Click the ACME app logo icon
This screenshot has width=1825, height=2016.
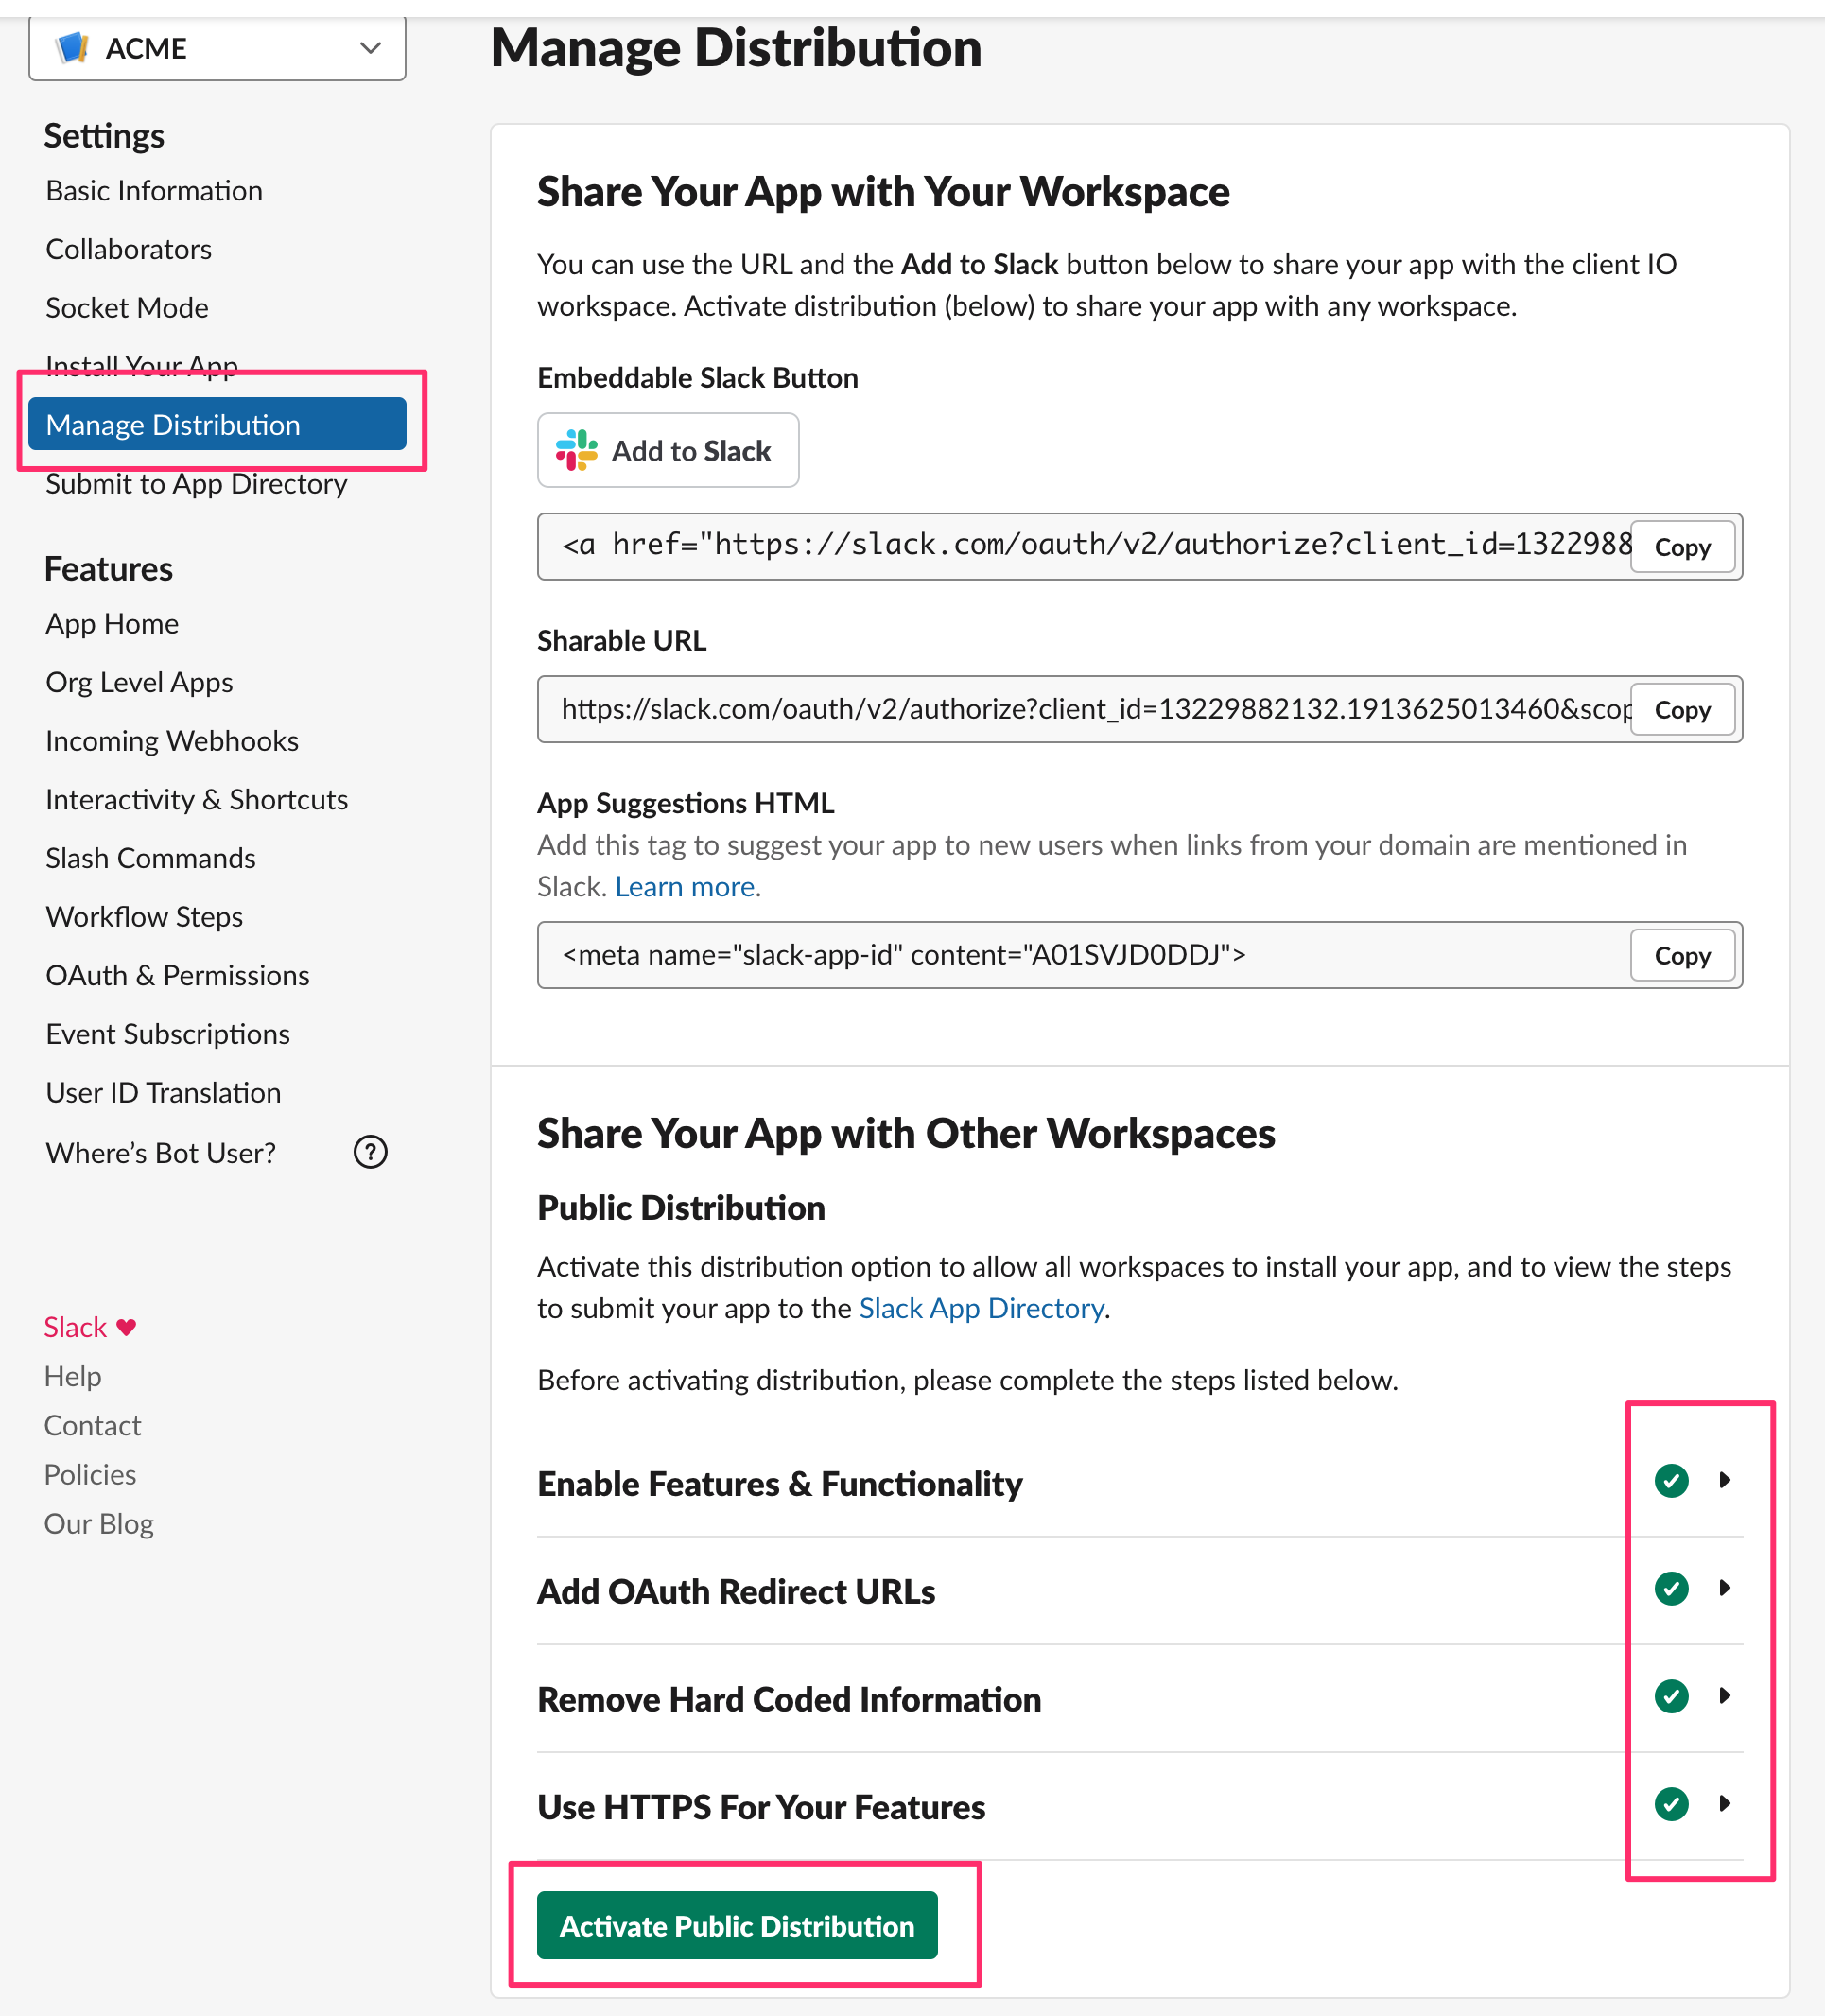click(72, 47)
